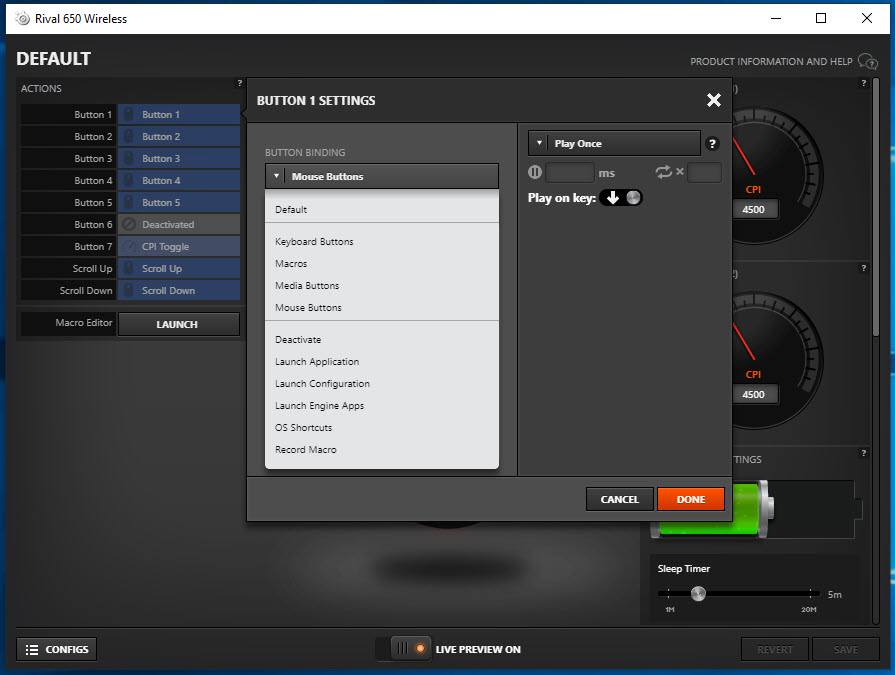Choose Keyboard Buttons from binding list
The height and width of the screenshot is (675, 895).
[382, 241]
